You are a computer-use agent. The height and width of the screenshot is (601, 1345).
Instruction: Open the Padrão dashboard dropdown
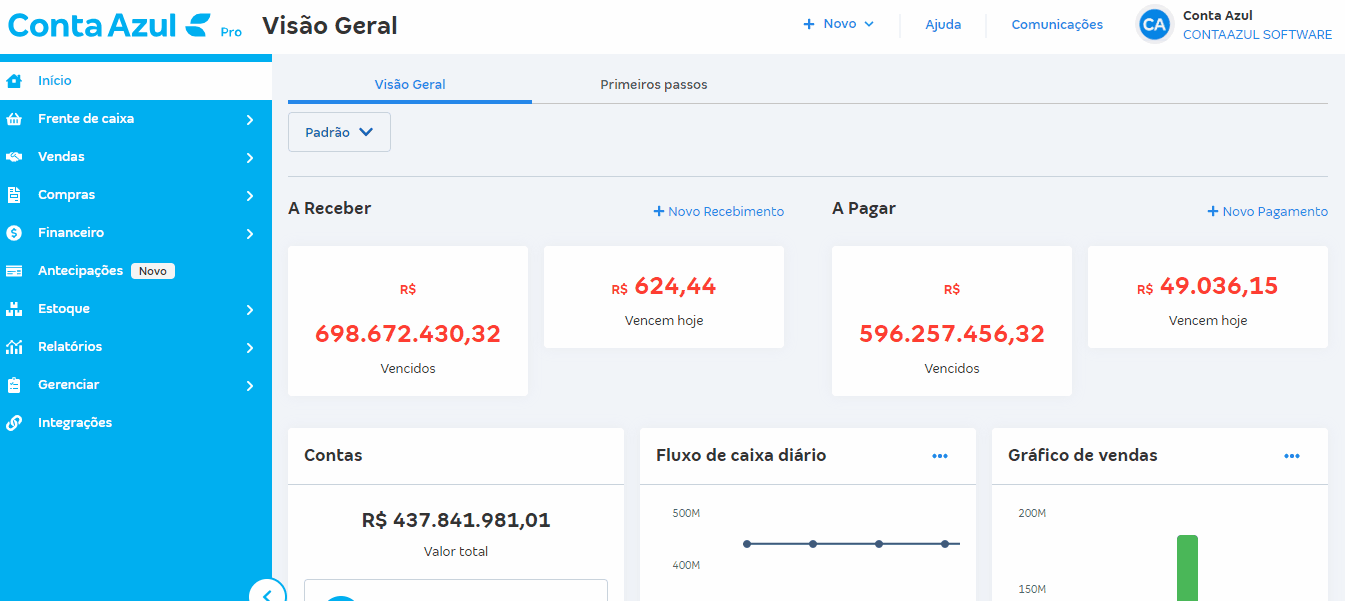point(339,132)
